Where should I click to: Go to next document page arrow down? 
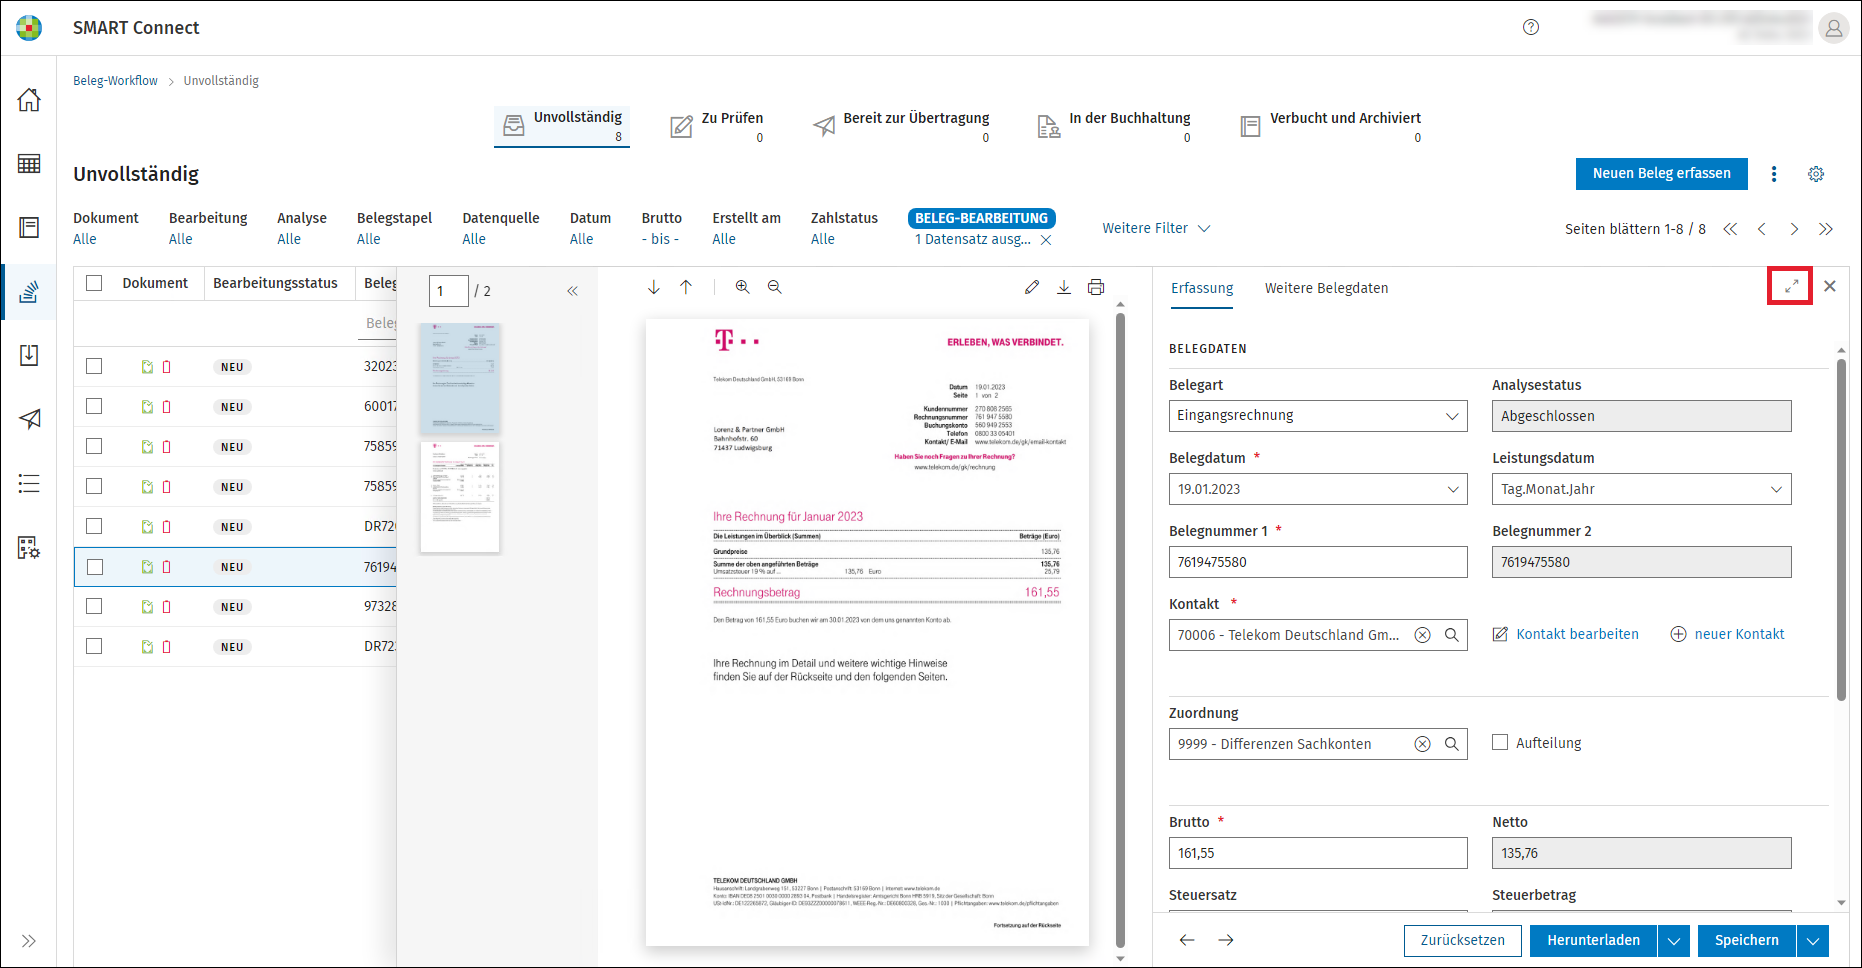[654, 287]
